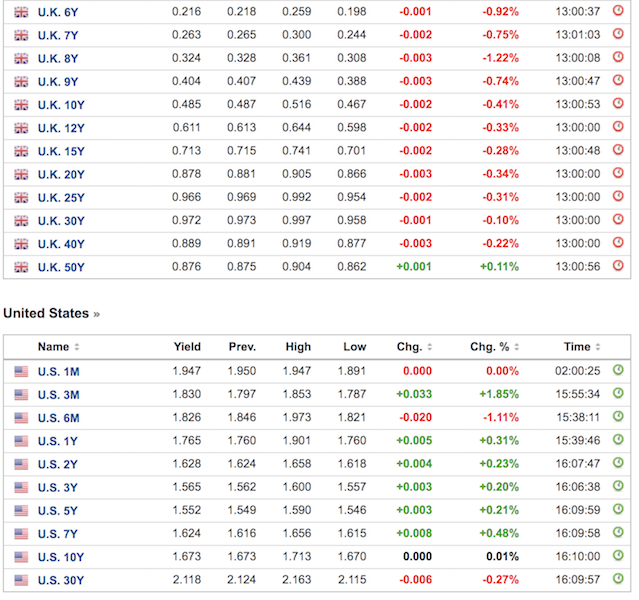This screenshot has width=639, height=600.
Task: Sort United States table by Name
Action: tap(58, 347)
